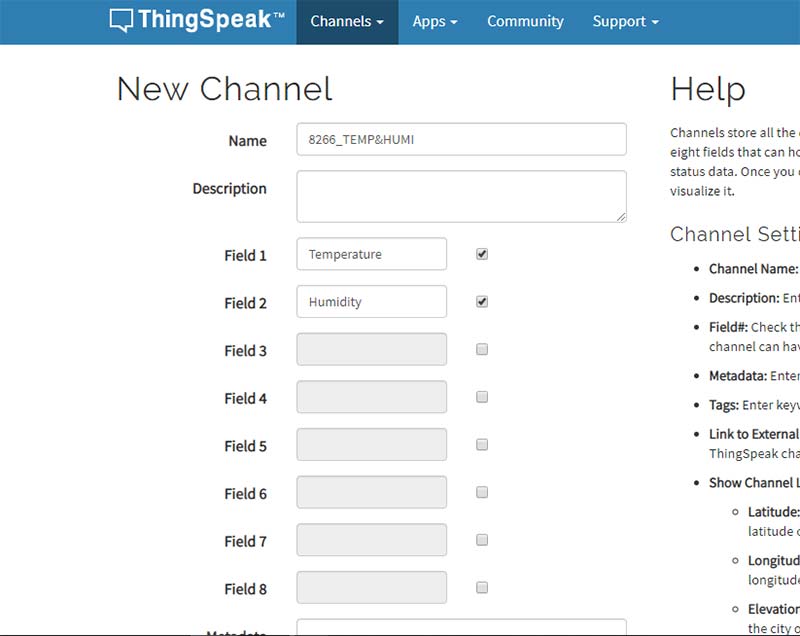Click the Metadata text box

[461, 628]
